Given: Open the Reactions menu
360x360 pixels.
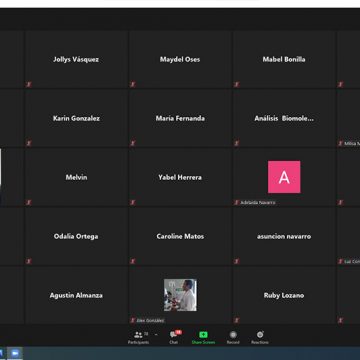Looking at the screenshot, I should [x=260, y=337].
